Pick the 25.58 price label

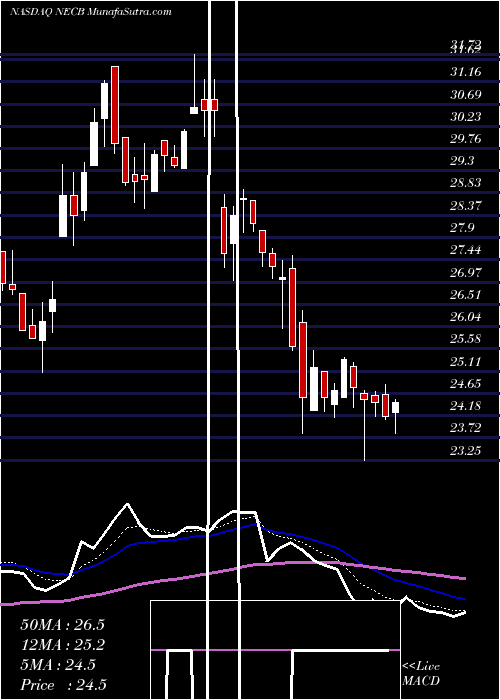coord(466,339)
